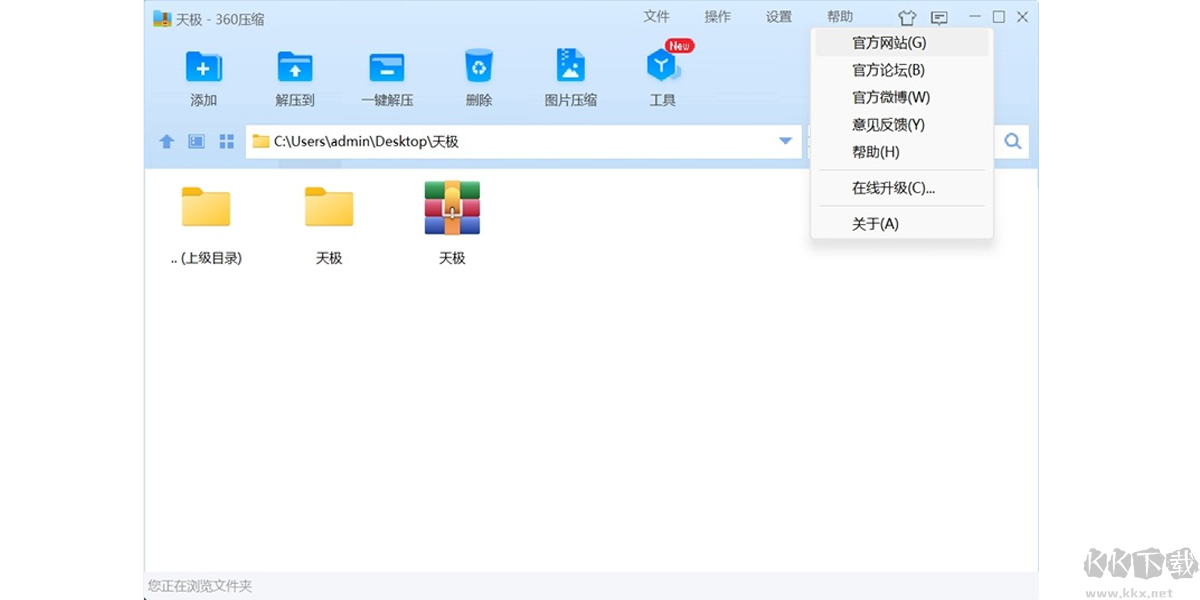Viewport: 1200px width, 600px height.
Task: Click the up-level navigation arrow icon
Action: click(x=166, y=141)
